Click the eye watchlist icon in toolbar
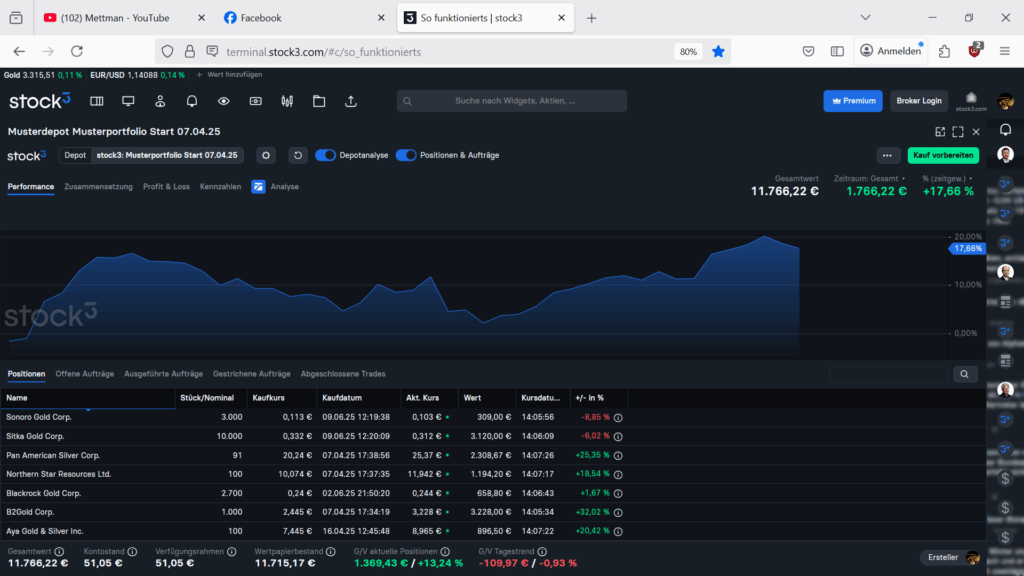 223,101
